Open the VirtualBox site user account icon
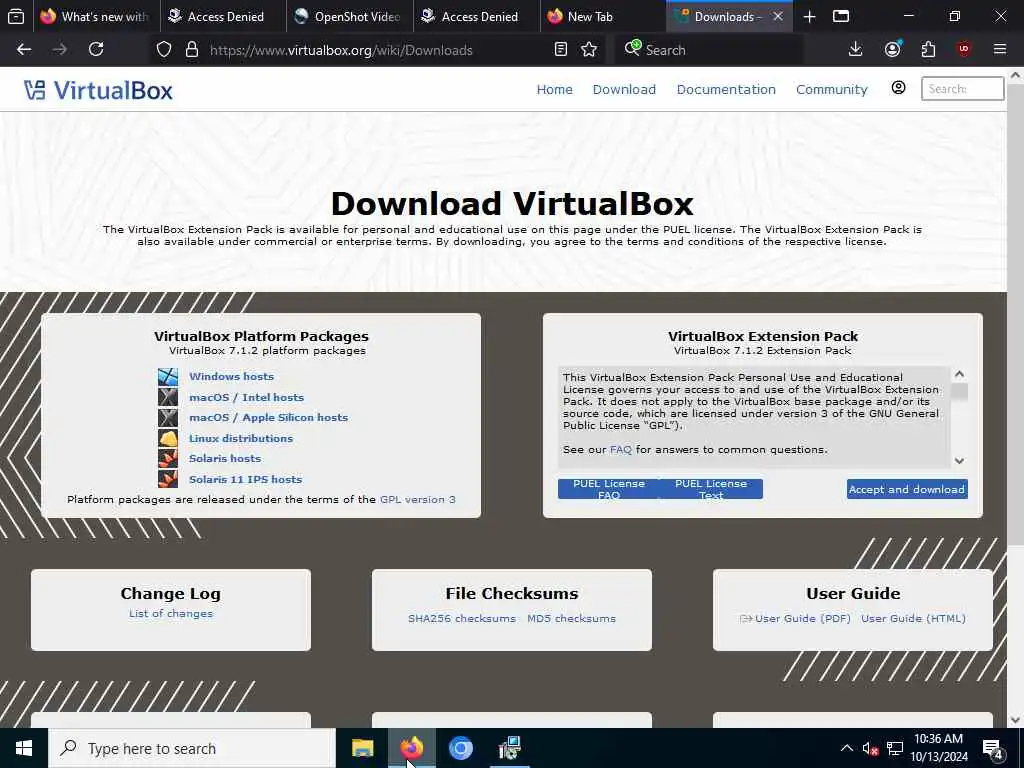This screenshot has width=1024, height=768. pyautogui.click(x=899, y=88)
